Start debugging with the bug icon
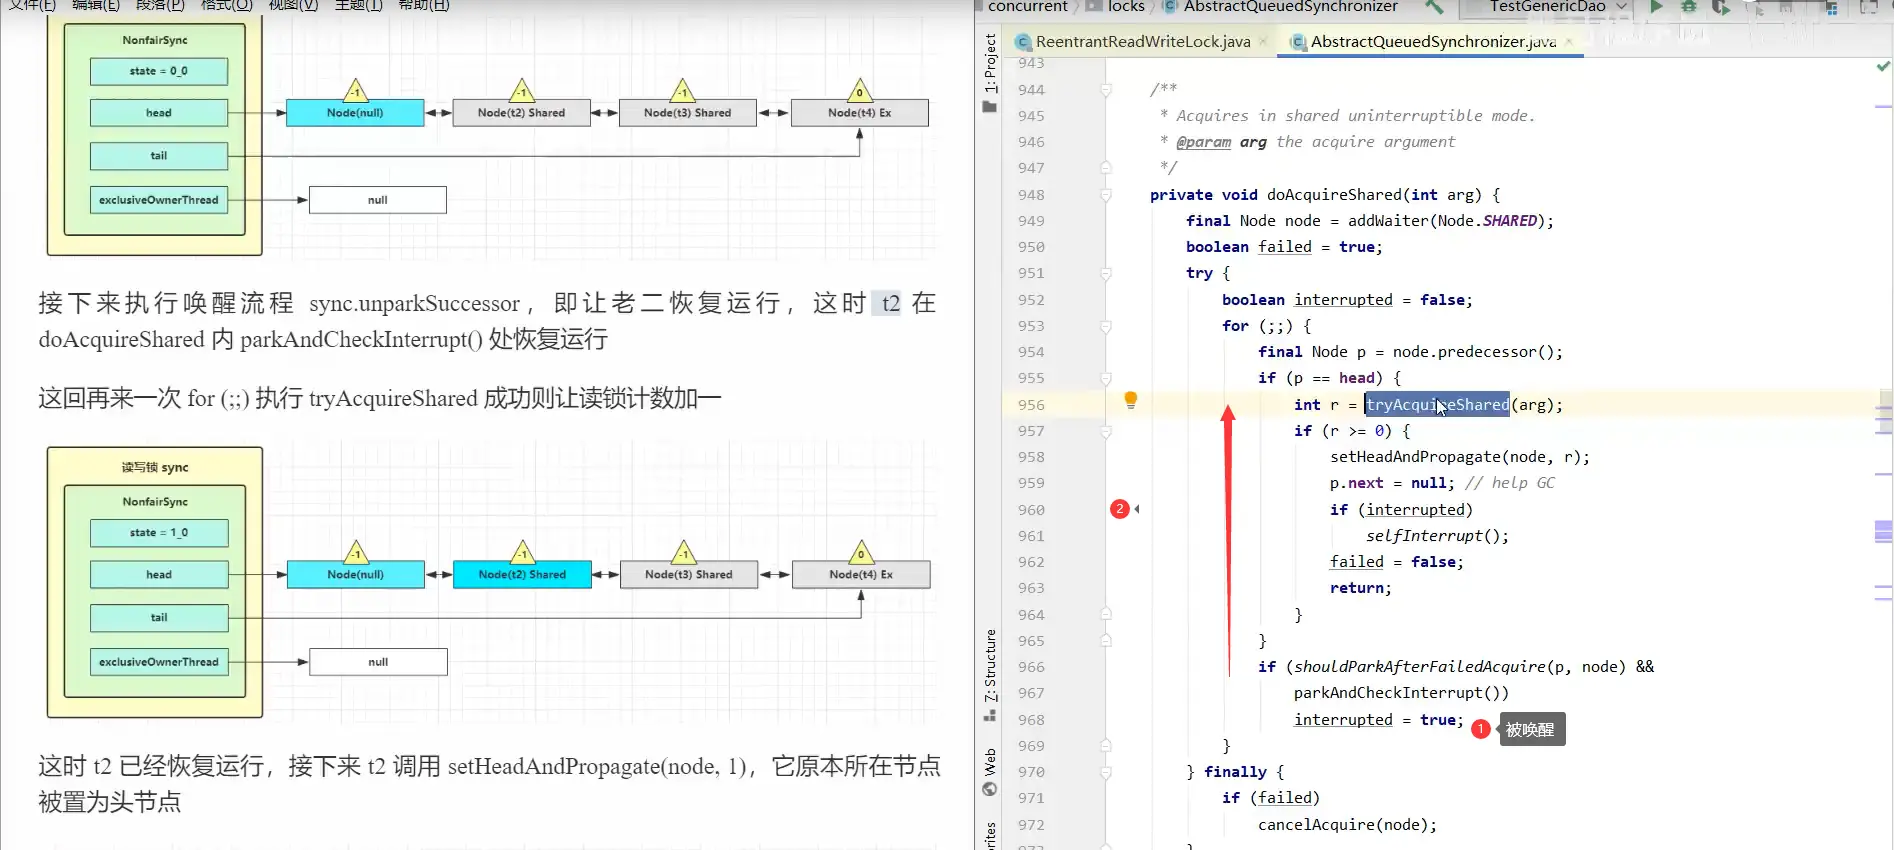 pos(1689,6)
